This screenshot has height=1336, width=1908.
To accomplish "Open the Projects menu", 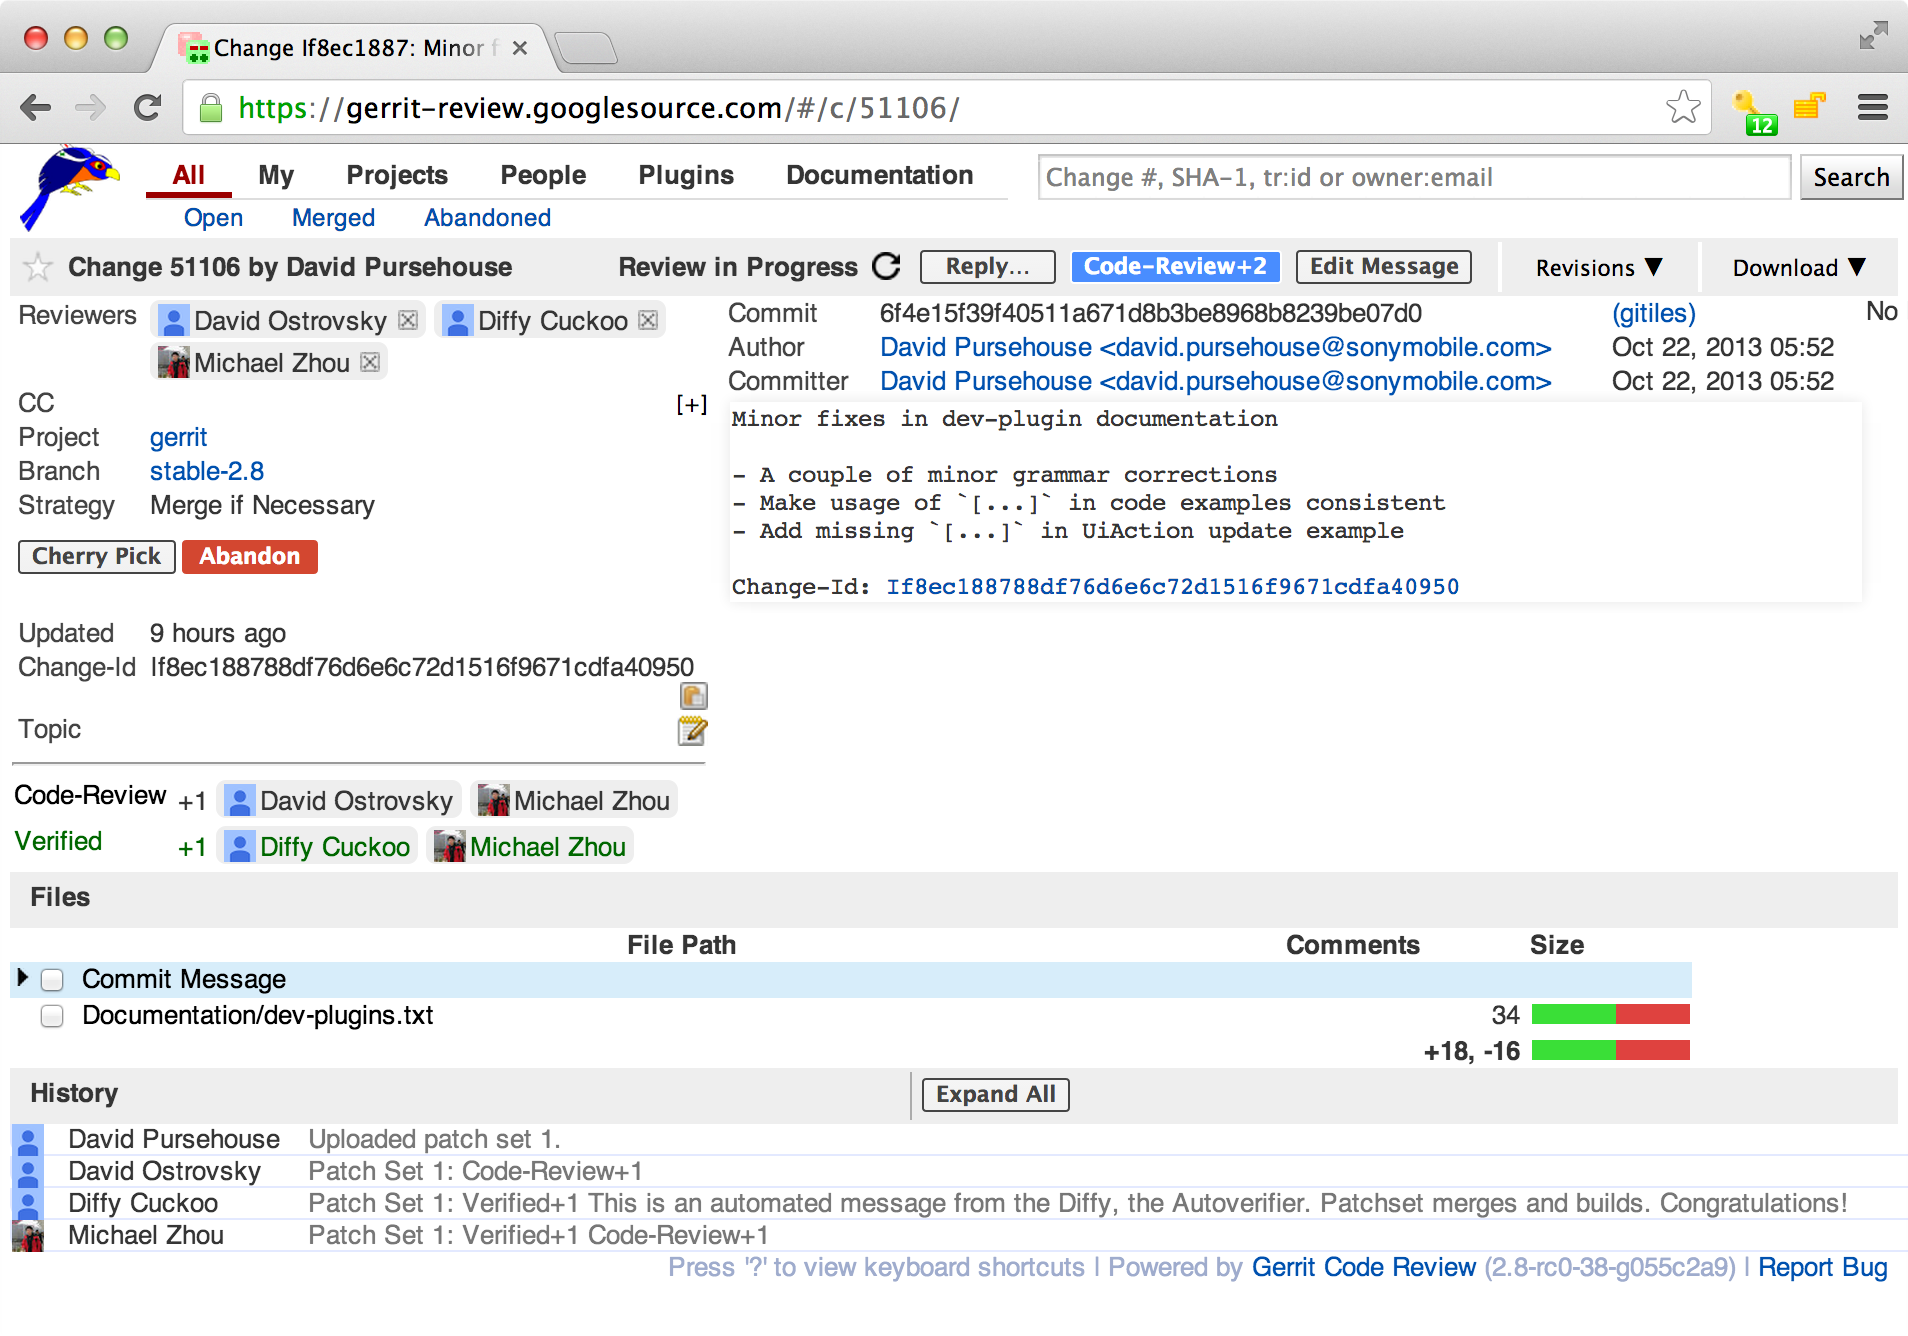I will (397, 175).
